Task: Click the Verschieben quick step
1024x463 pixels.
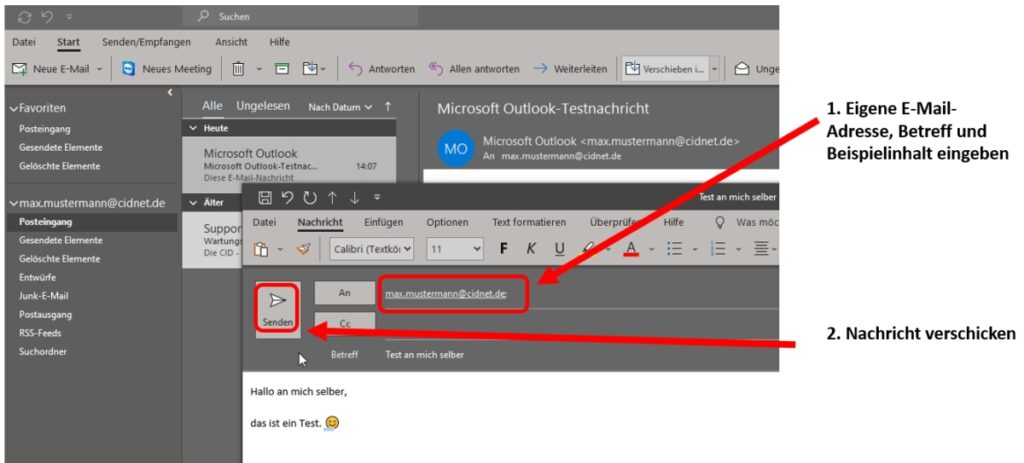Action: tap(664, 69)
